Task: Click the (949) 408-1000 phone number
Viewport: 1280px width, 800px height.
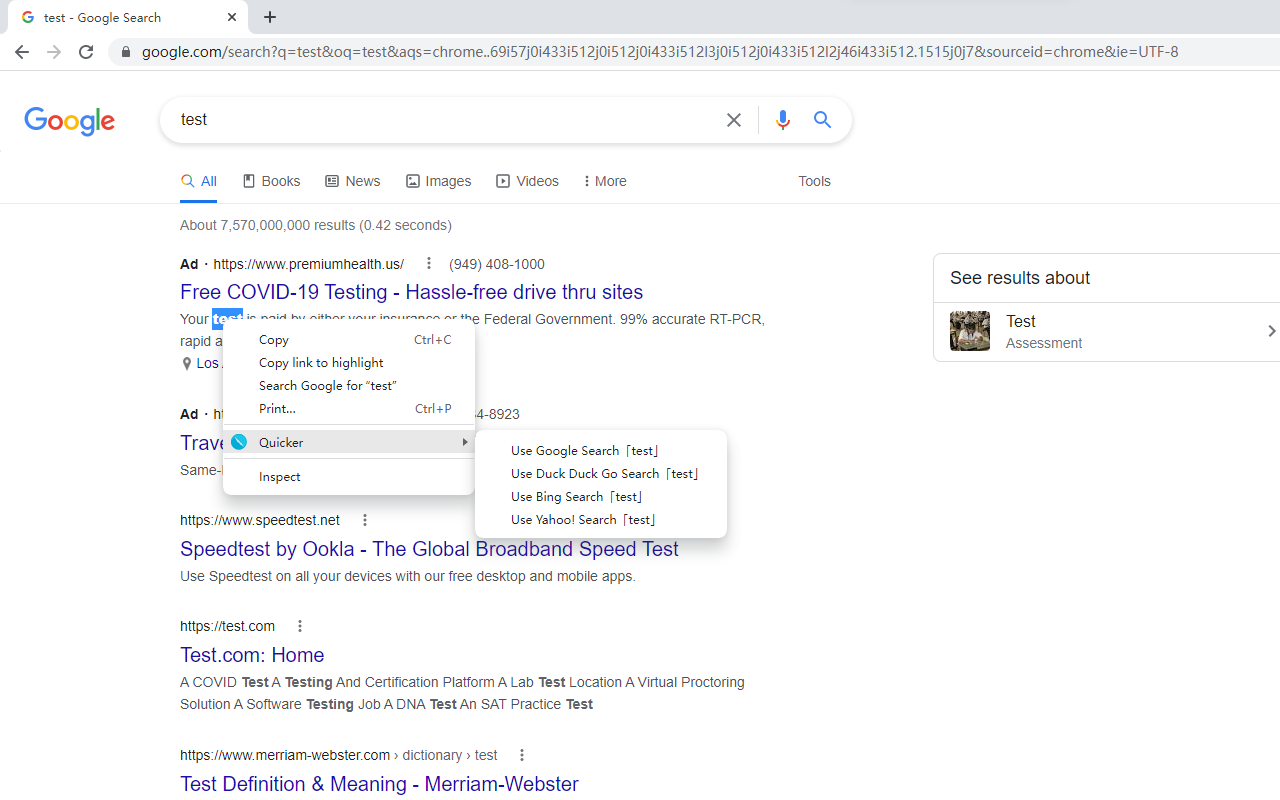Action: click(x=497, y=264)
